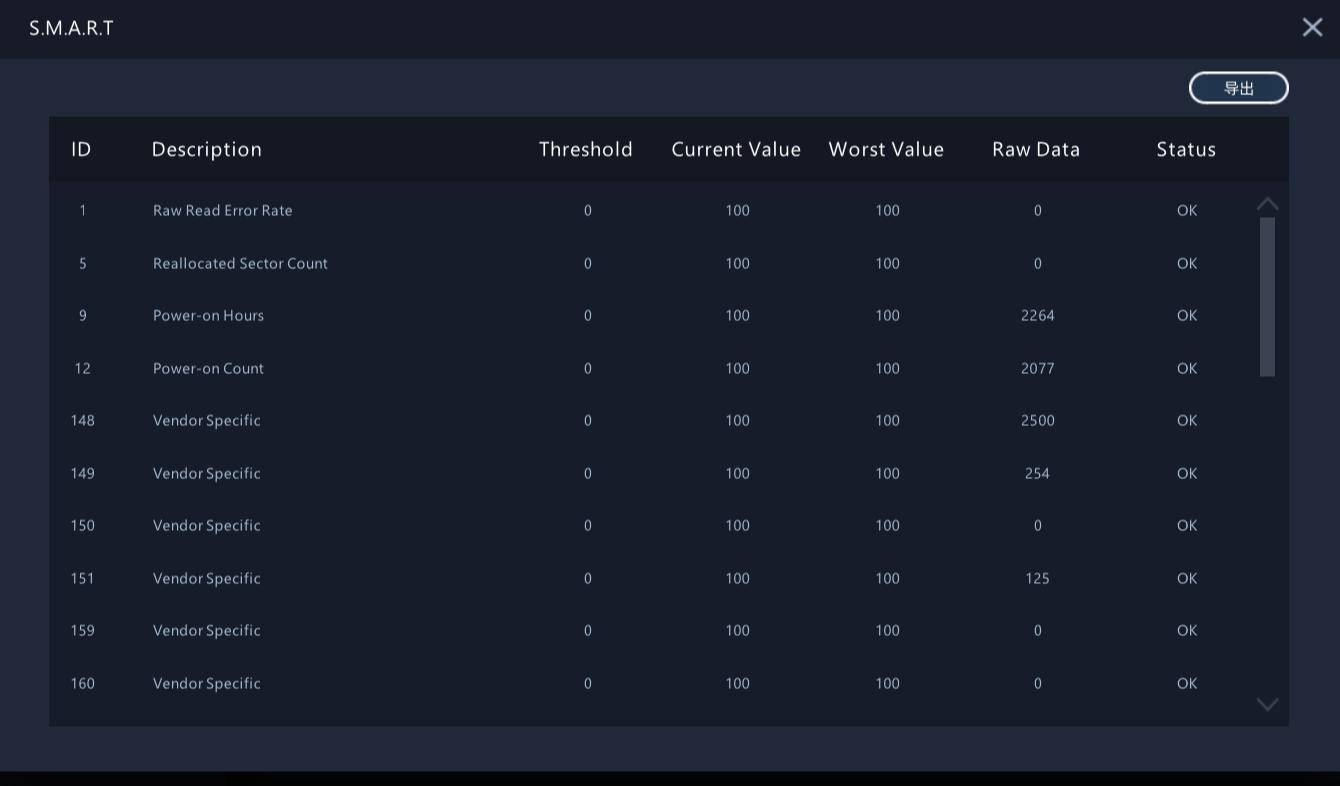The height and width of the screenshot is (786, 1340).
Task: Click the Description column header
Action: click(207, 149)
